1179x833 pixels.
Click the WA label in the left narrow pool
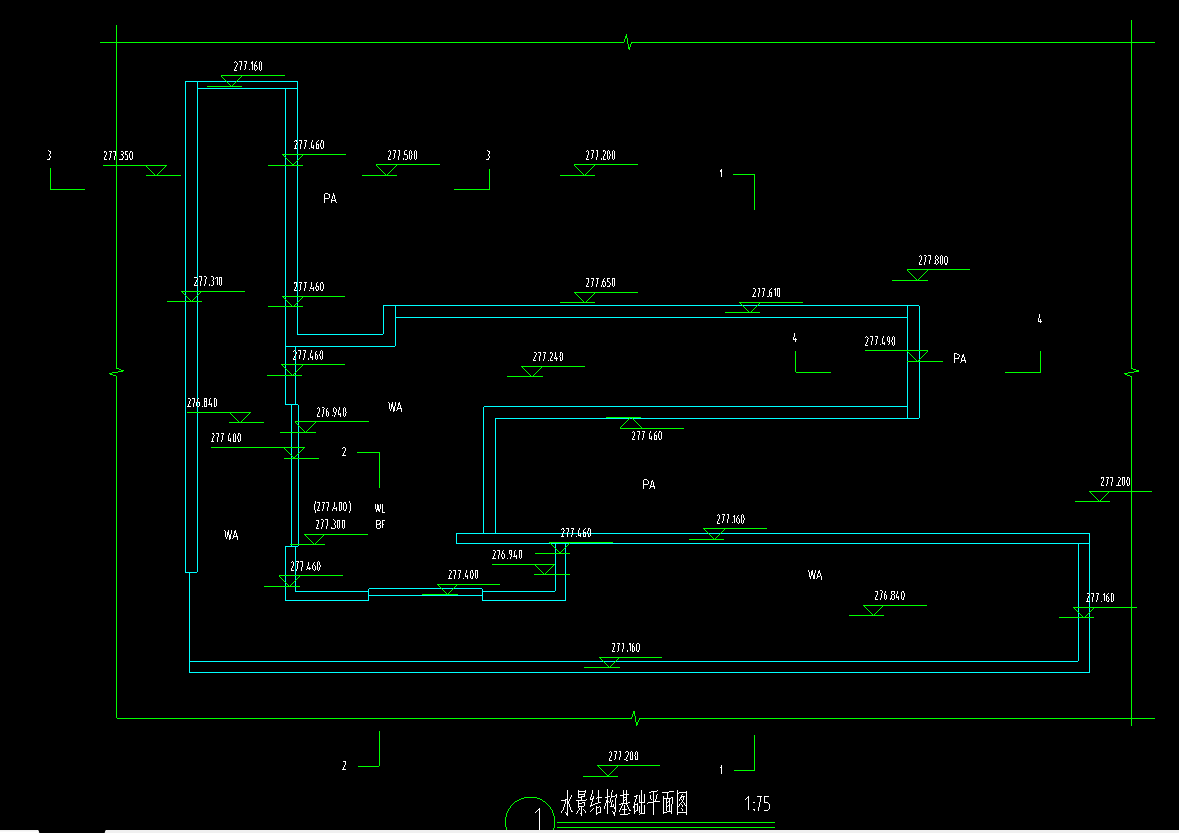coord(231,535)
